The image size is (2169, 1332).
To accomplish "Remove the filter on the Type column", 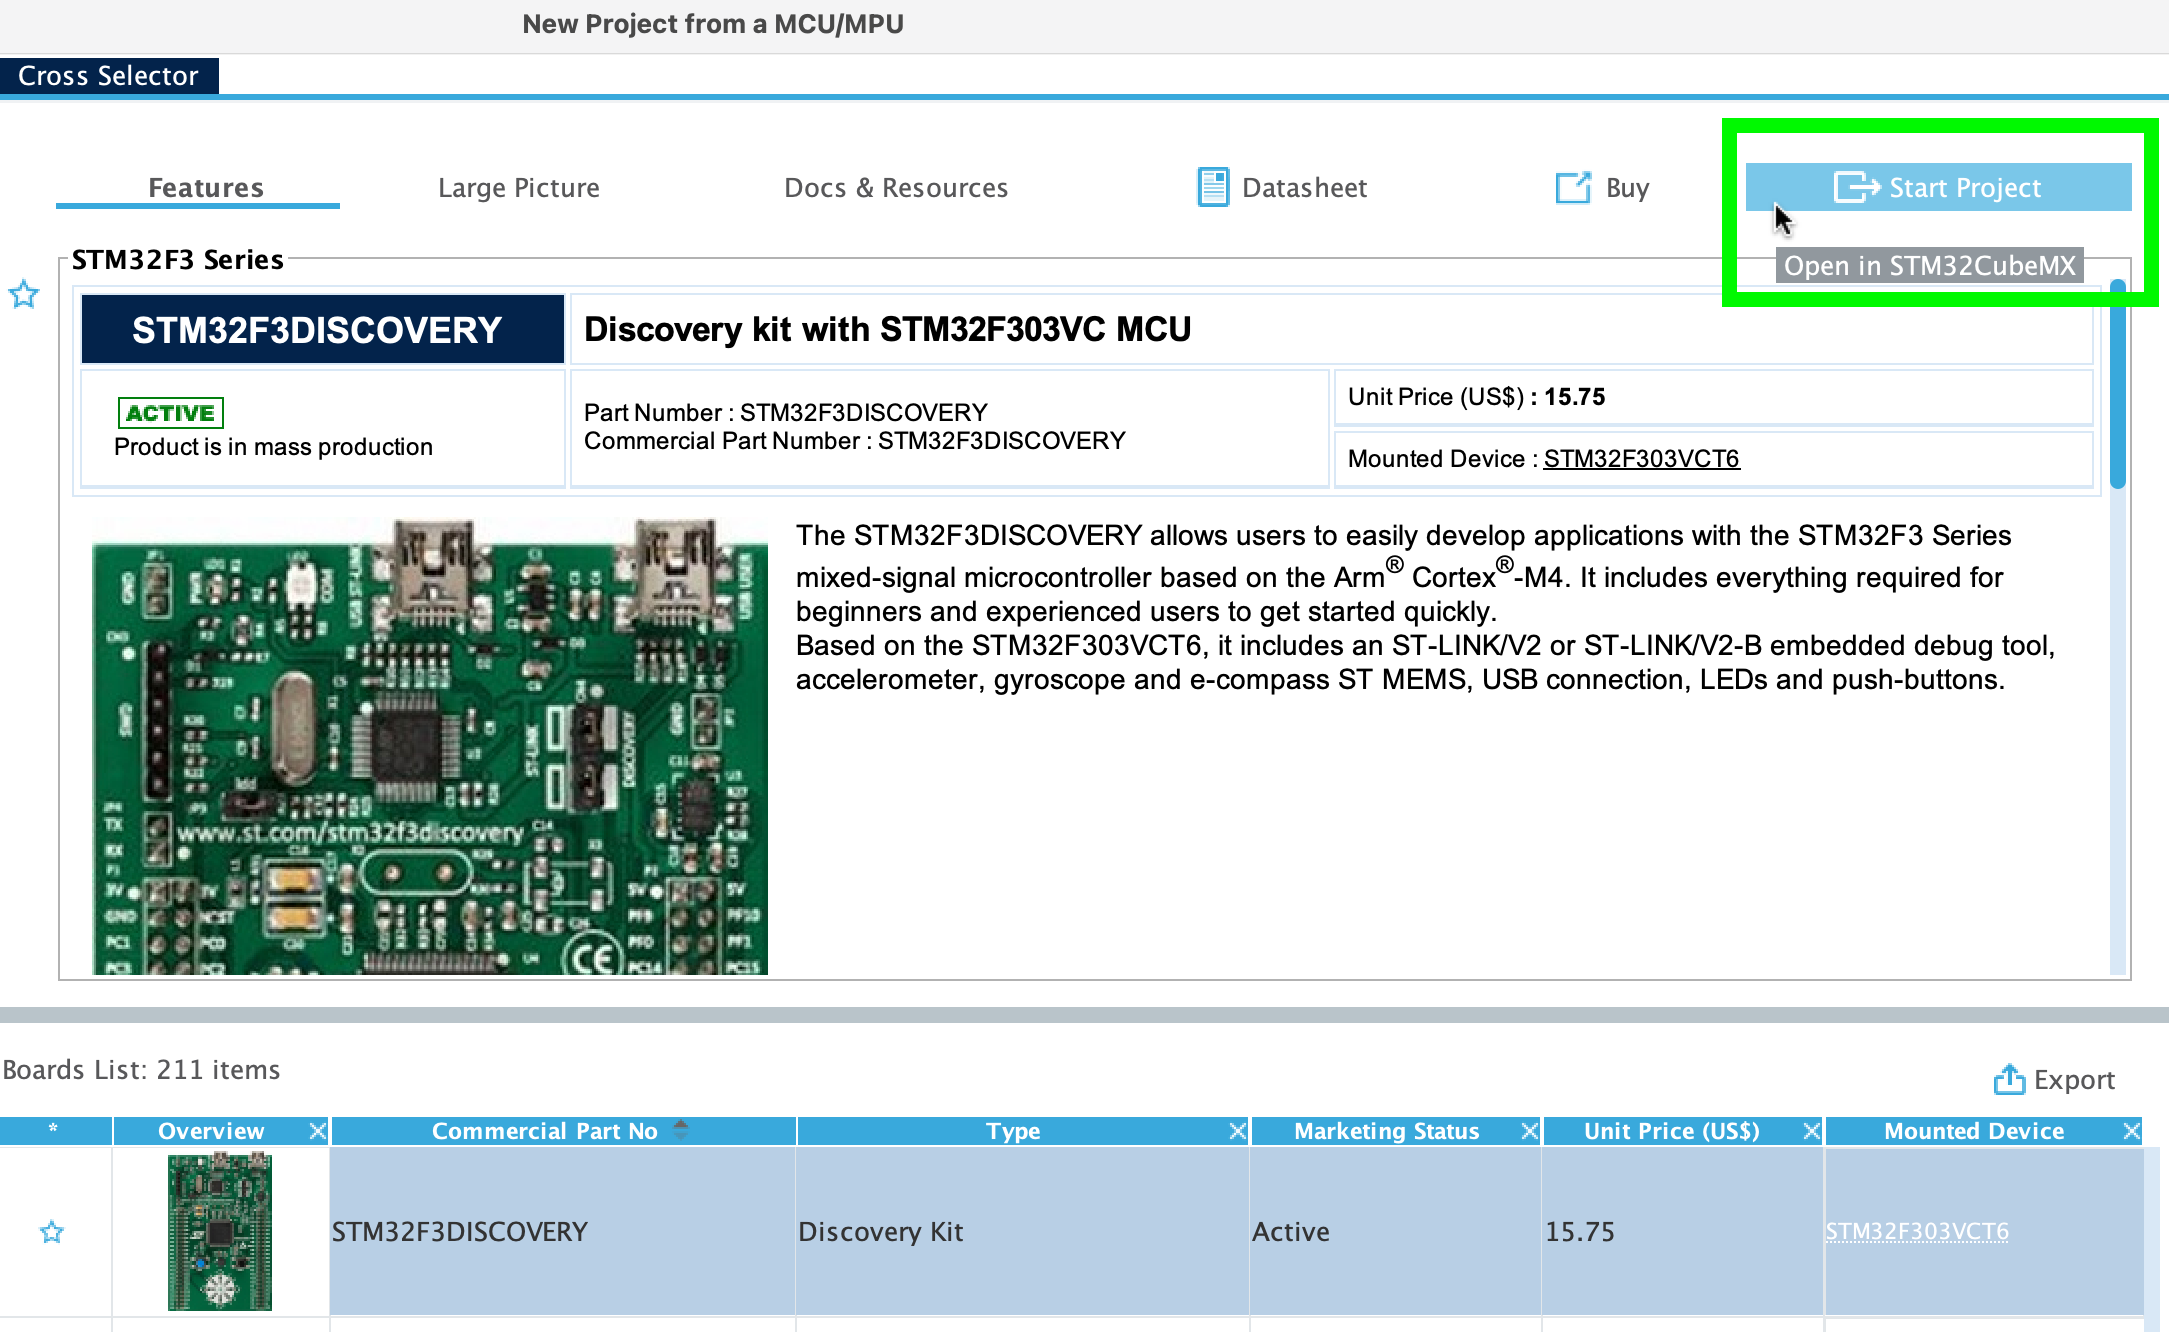I will point(1238,1131).
